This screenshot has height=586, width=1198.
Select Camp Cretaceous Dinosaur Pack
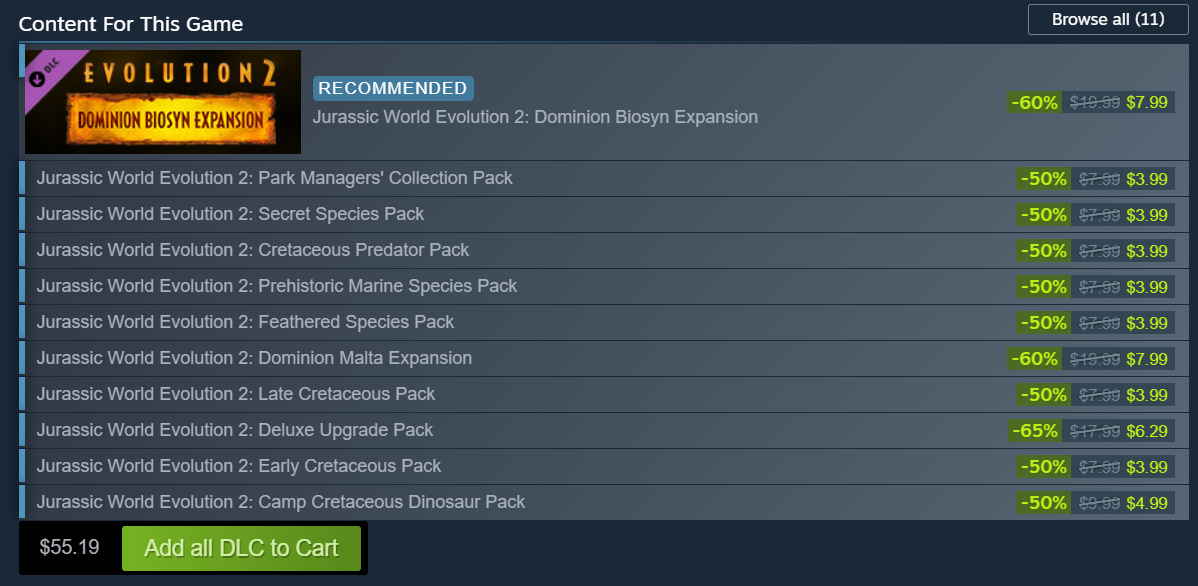coord(281,502)
